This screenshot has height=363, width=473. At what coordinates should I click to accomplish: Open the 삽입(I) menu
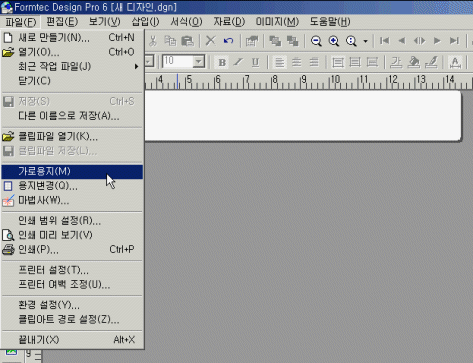pyautogui.click(x=145, y=22)
